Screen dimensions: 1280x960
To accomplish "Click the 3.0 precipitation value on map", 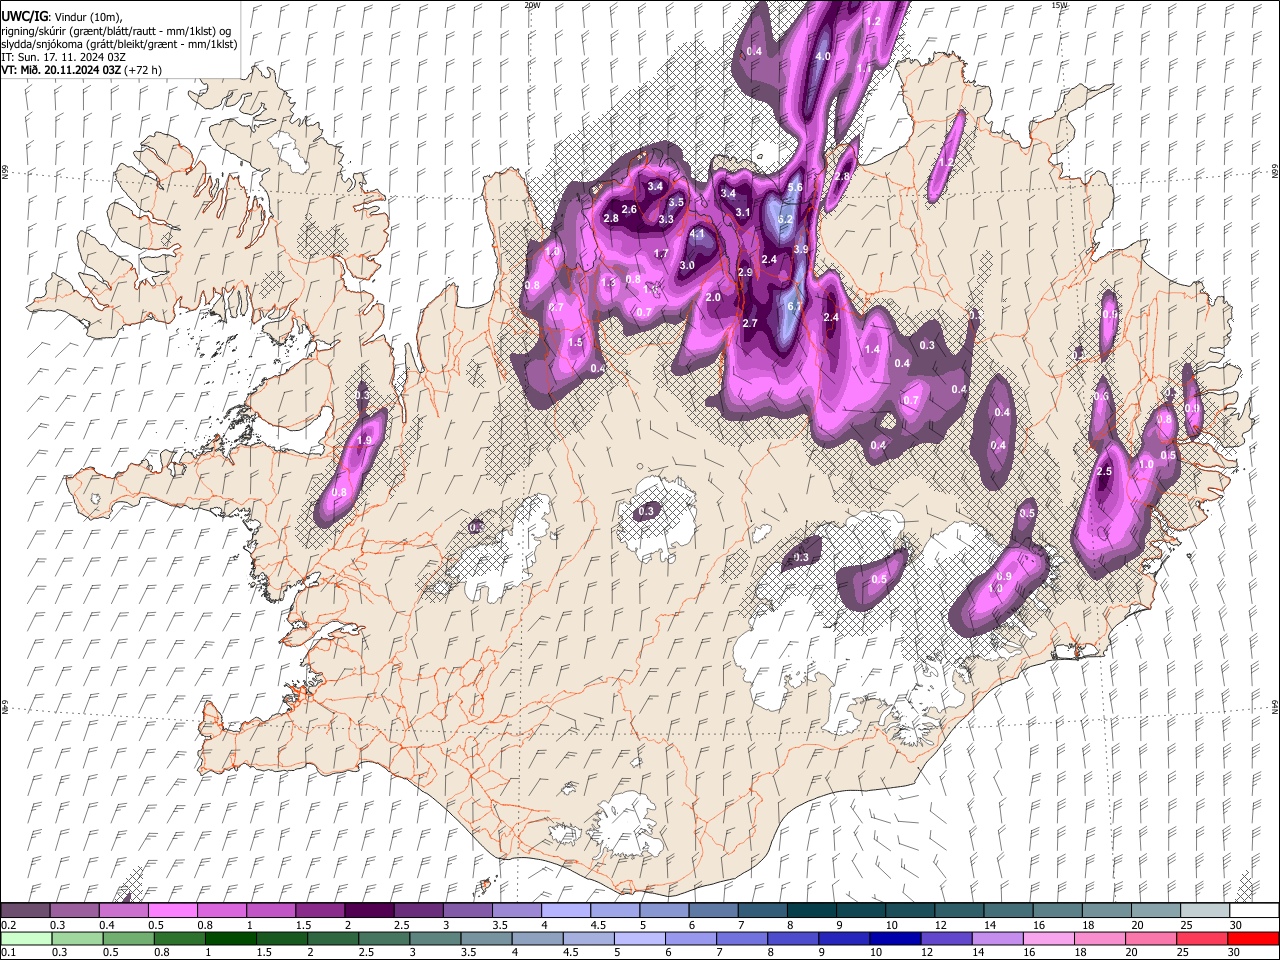I will 687,266.
